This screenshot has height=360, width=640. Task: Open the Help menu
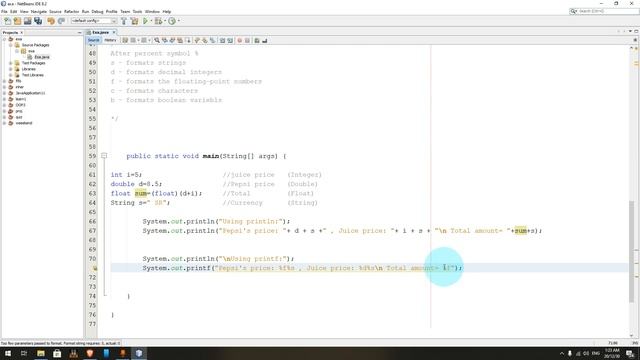[167, 11]
